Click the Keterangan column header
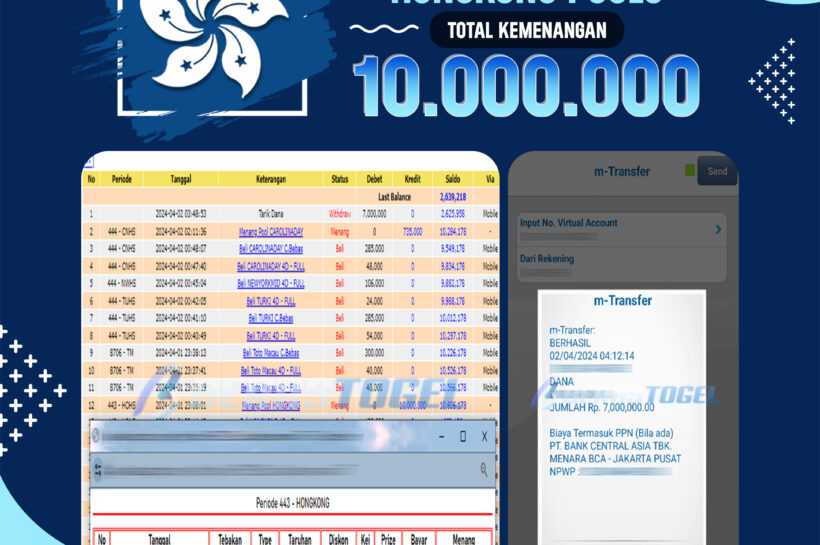The width and height of the screenshot is (820, 545). pyautogui.click(x=270, y=179)
